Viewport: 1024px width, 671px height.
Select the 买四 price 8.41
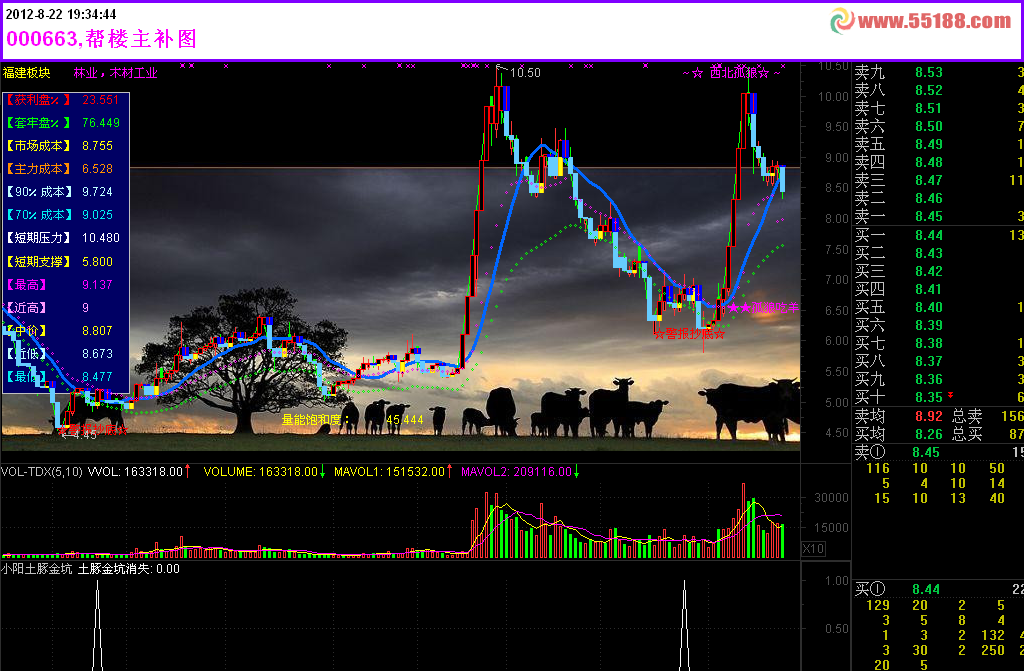coord(929,289)
